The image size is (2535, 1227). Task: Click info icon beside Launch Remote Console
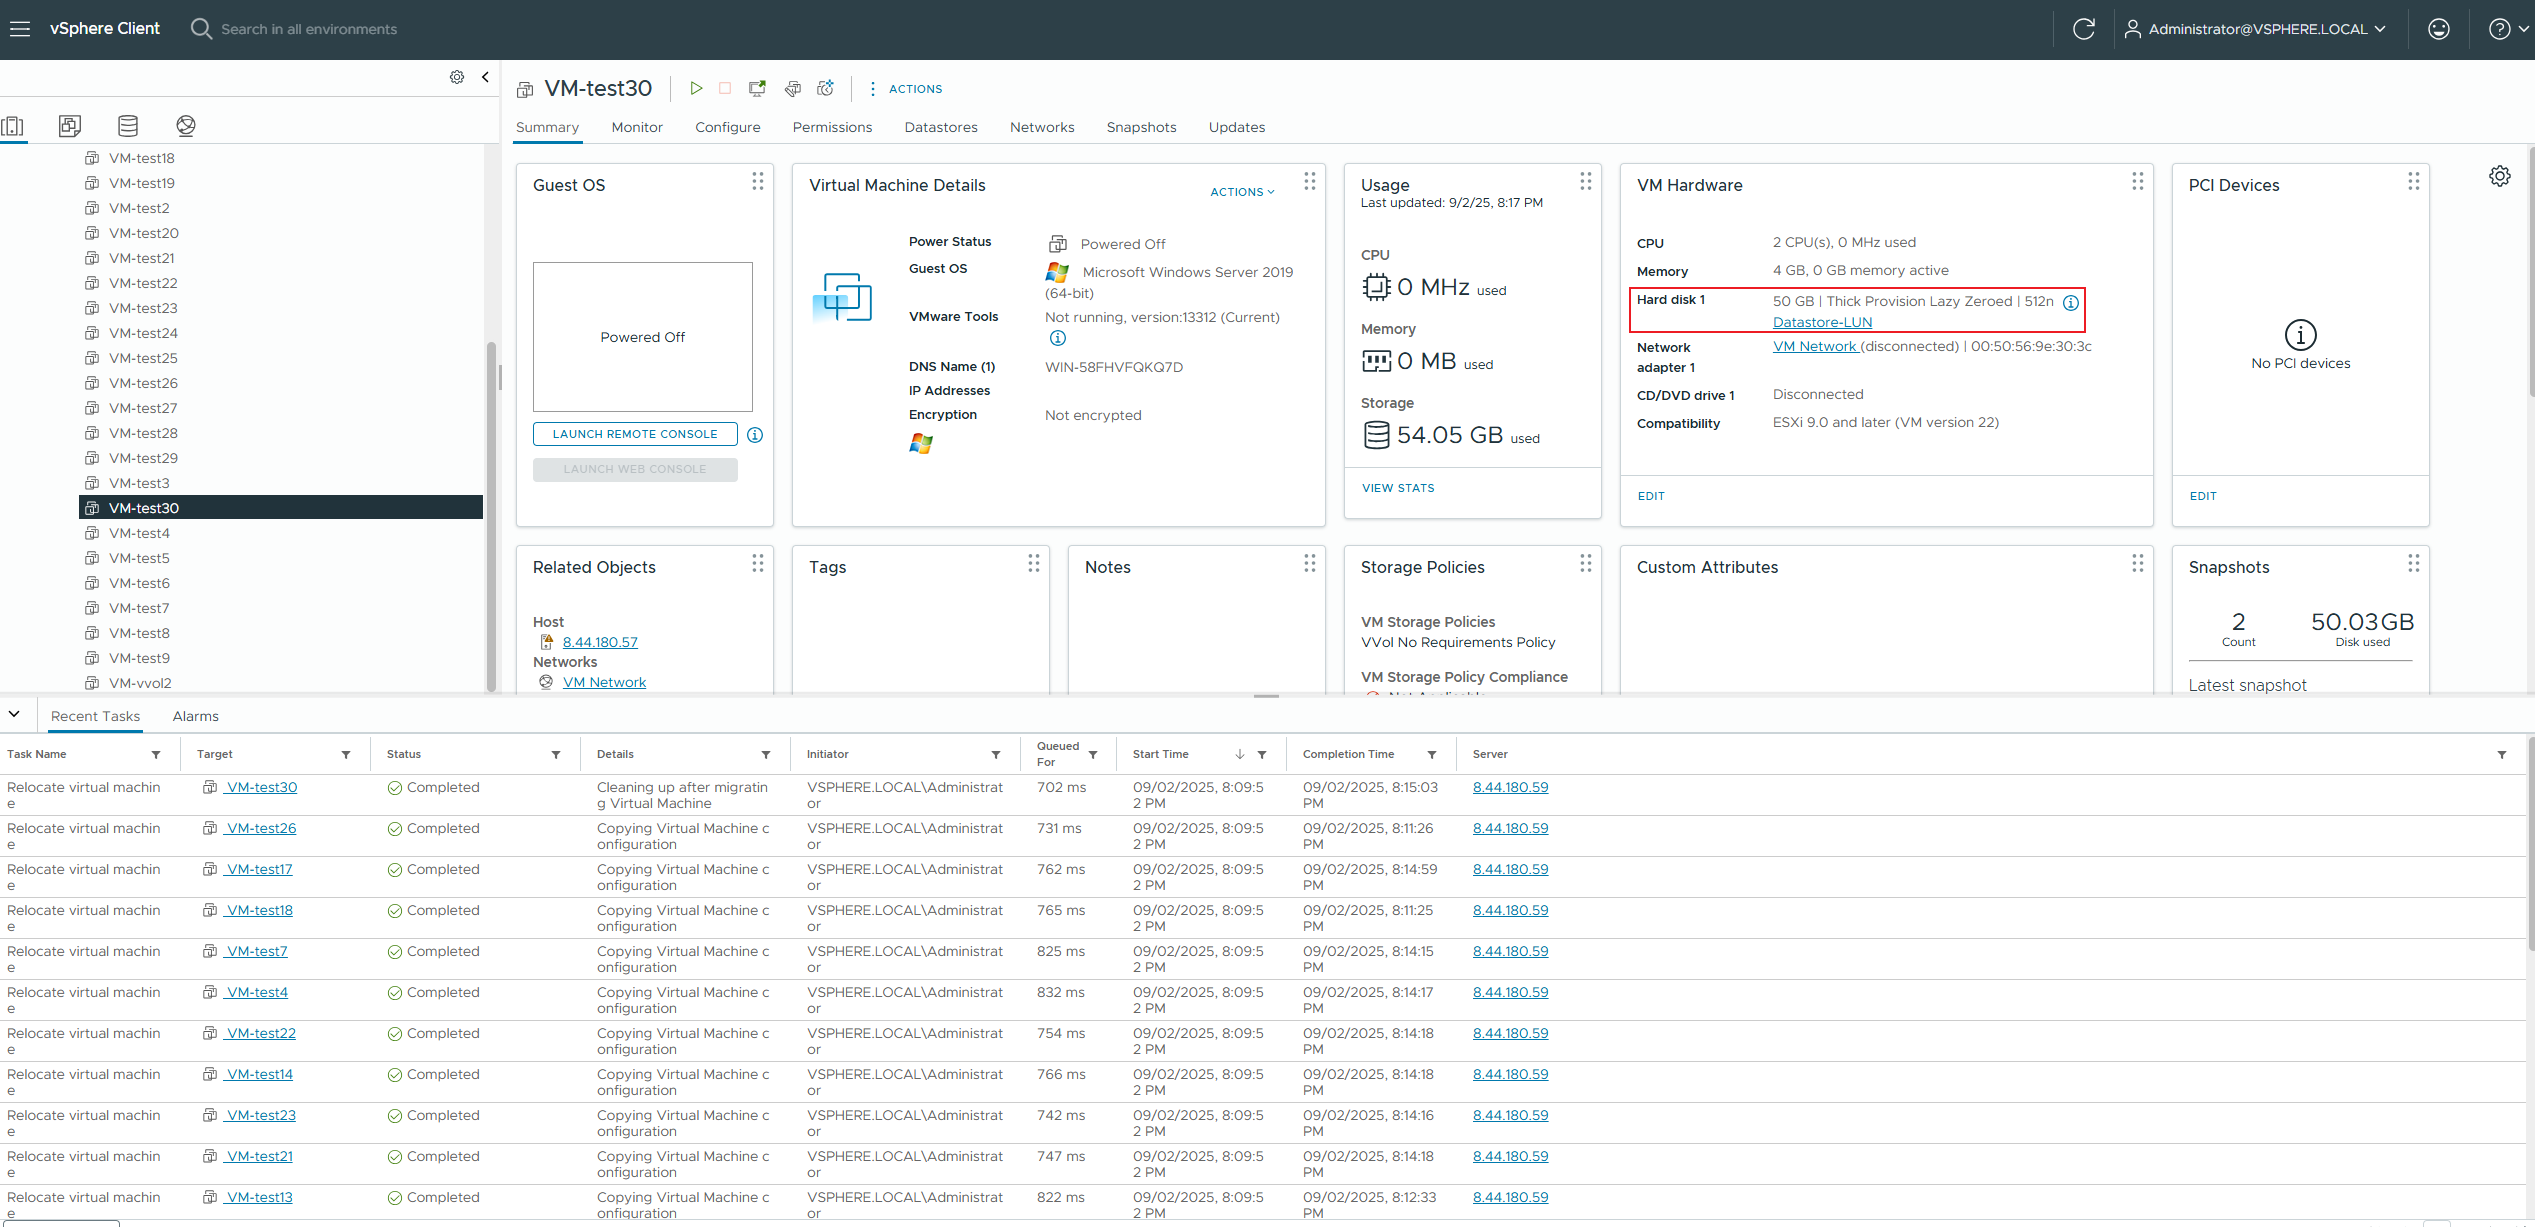[755, 435]
